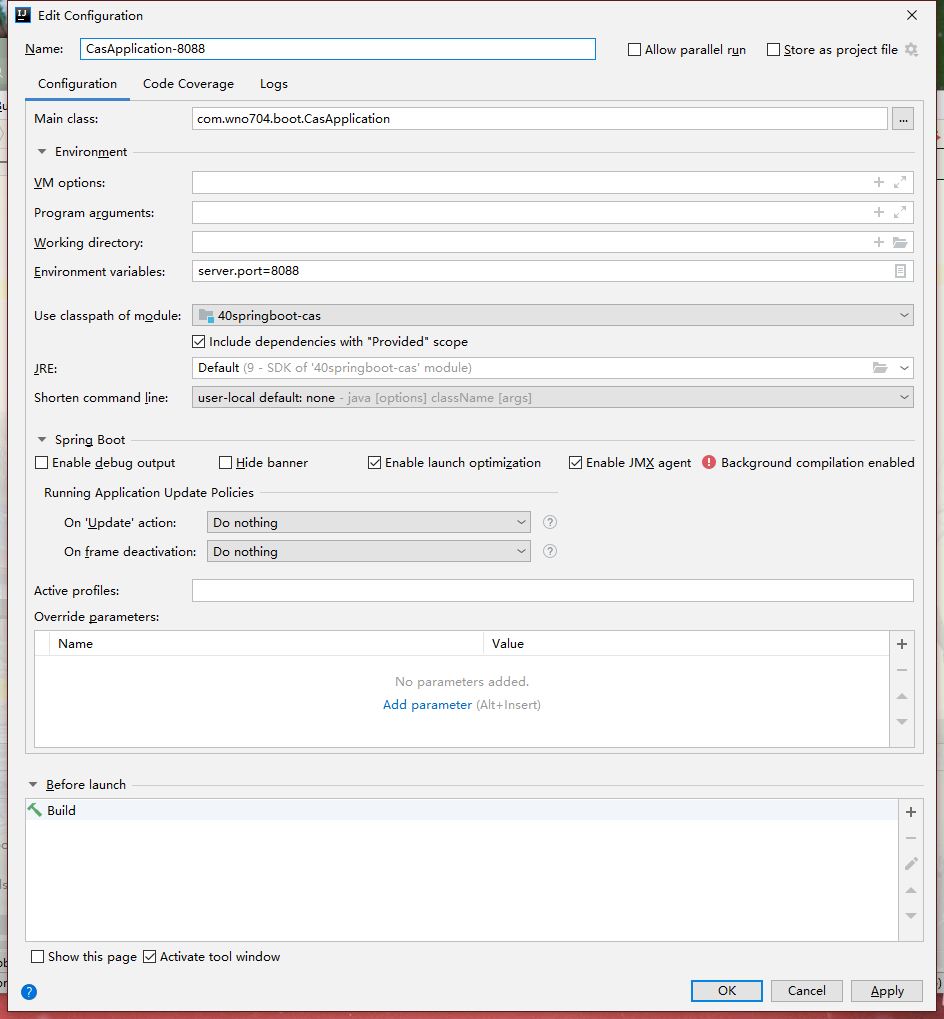The height and width of the screenshot is (1019, 944).
Task: Click the expand icon in VM options field
Action: (x=900, y=182)
